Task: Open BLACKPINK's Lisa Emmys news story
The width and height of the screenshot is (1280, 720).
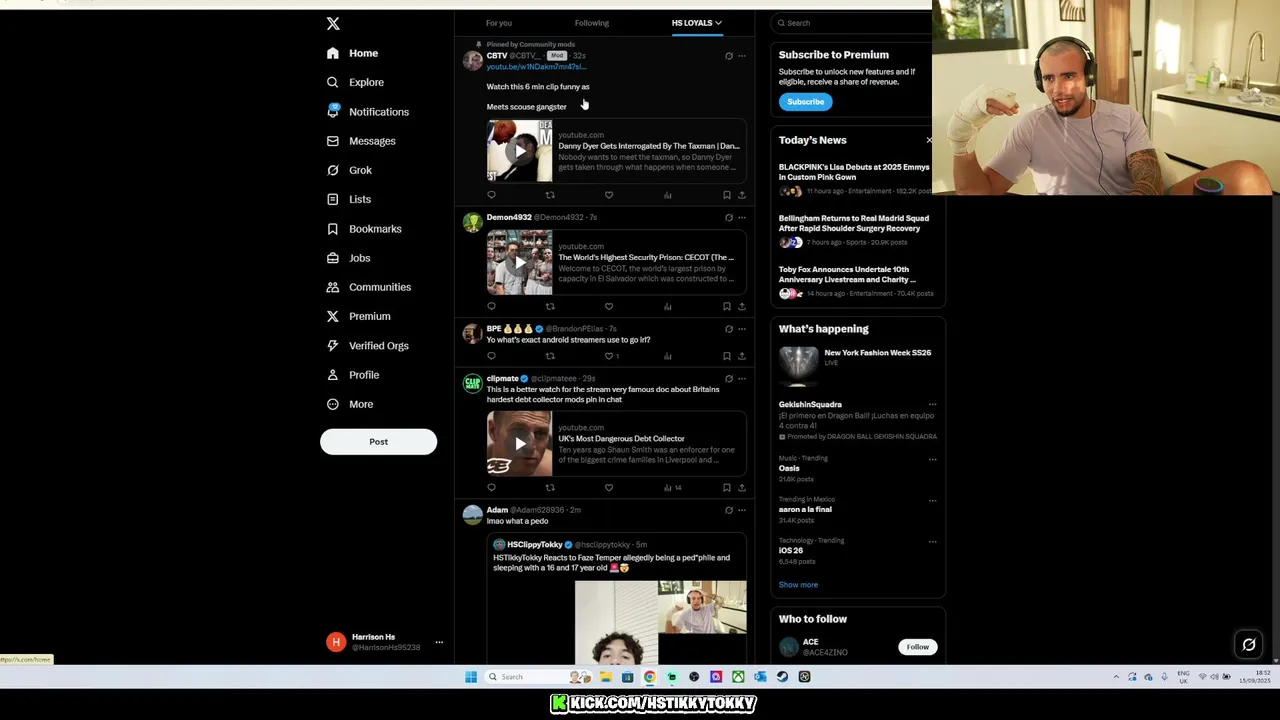Action: pos(855,172)
